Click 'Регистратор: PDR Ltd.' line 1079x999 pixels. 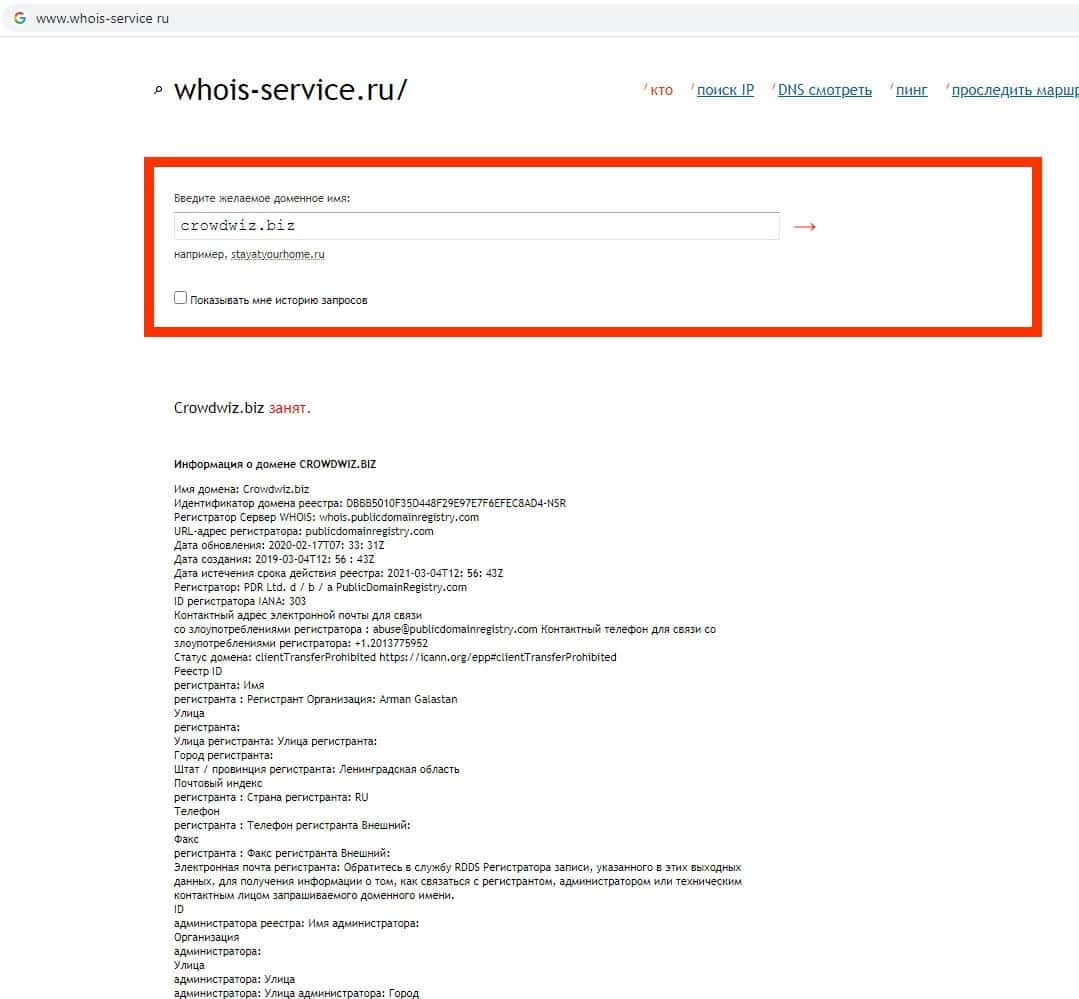[320, 588]
